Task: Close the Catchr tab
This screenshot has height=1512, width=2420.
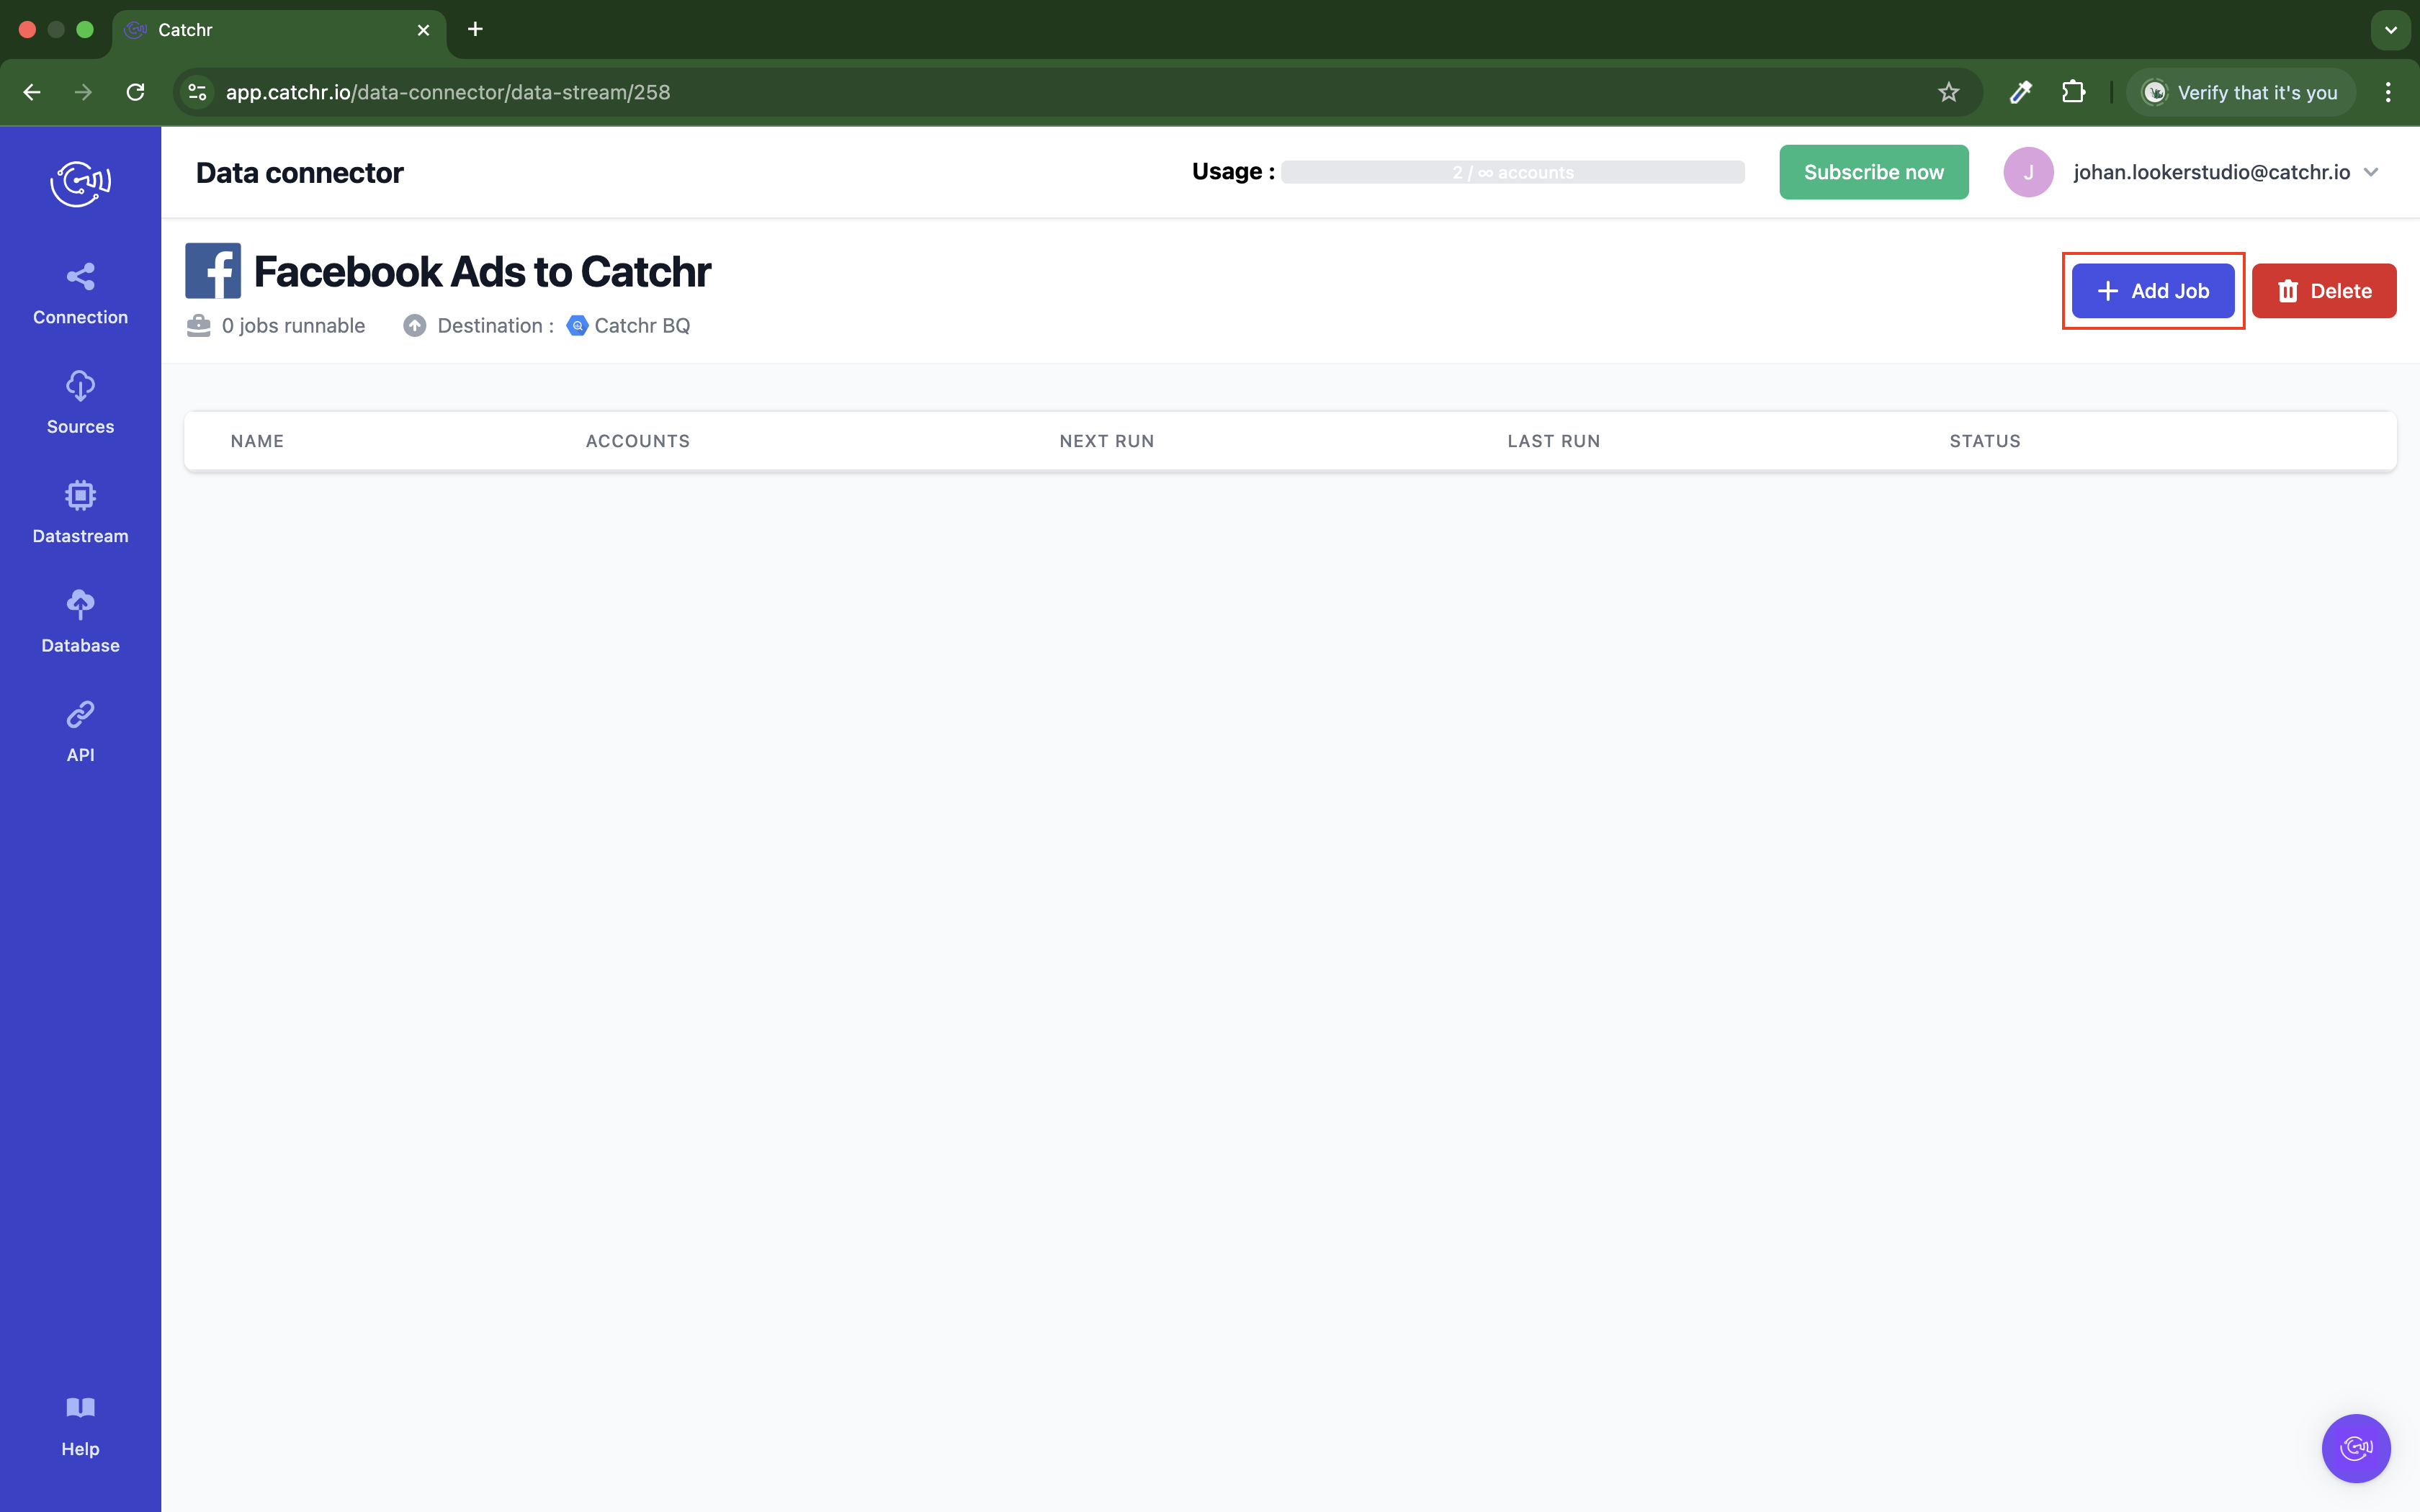Action: pyautogui.click(x=424, y=30)
